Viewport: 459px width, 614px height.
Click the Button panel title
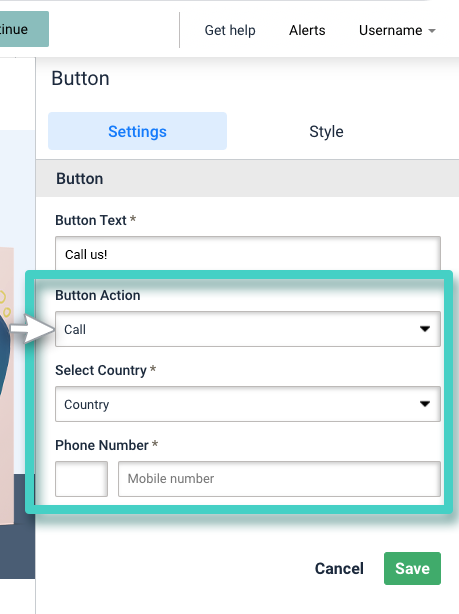coord(80,78)
